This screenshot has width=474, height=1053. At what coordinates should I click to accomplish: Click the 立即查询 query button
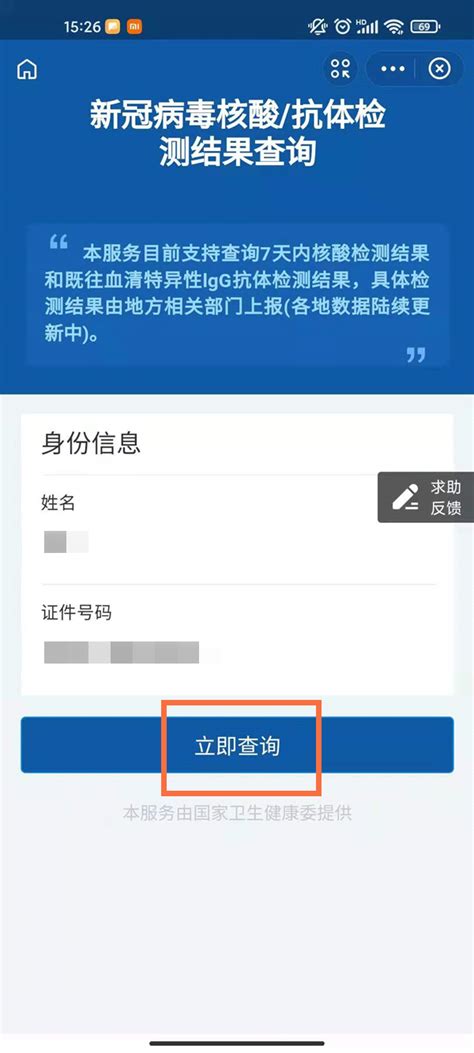point(237,745)
